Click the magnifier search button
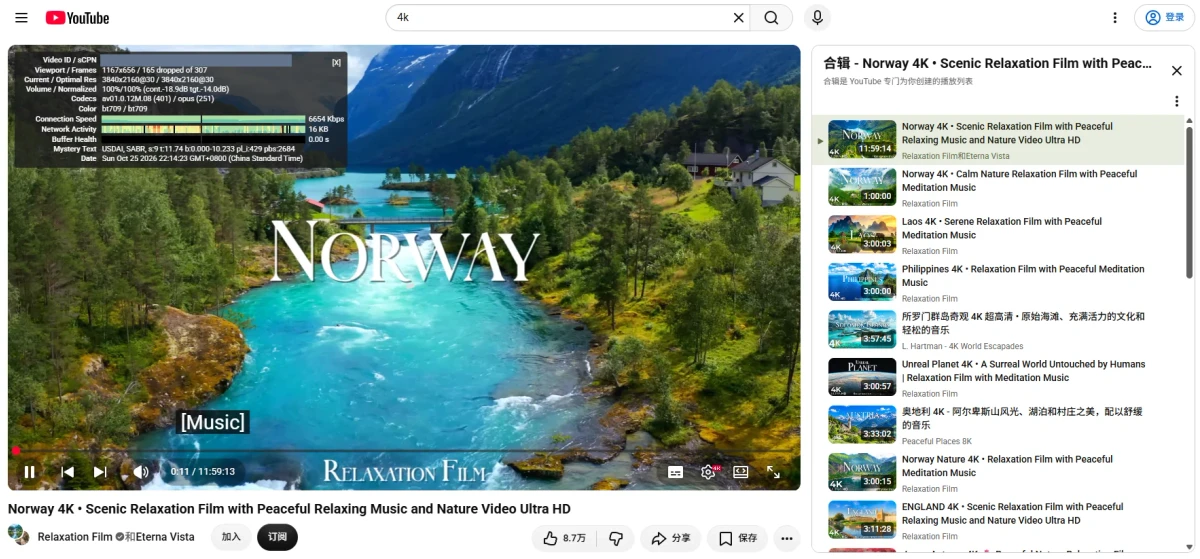Screen dimensions: 1200x559 tap(772, 18)
